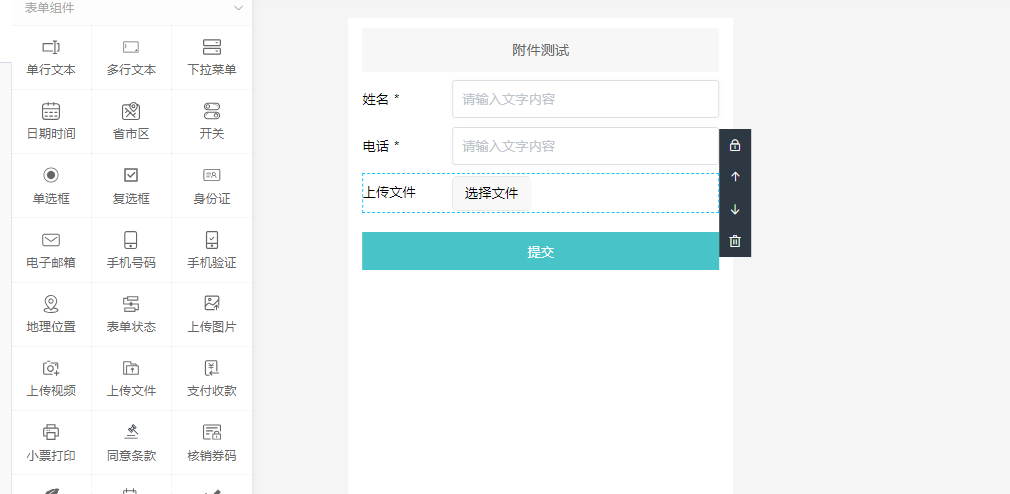Add the 核销券码 coupon code component
Screen dimensions: 1010x494
[x=212, y=443]
